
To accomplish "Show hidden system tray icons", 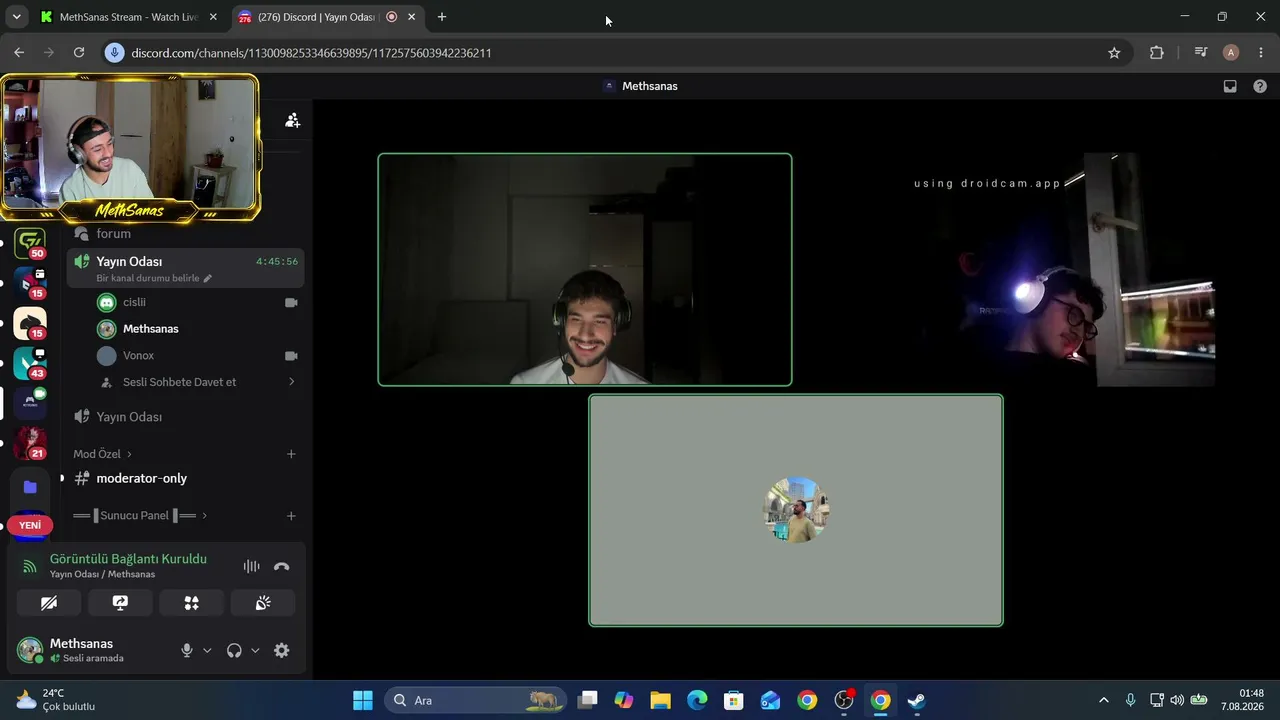I will 1103,700.
